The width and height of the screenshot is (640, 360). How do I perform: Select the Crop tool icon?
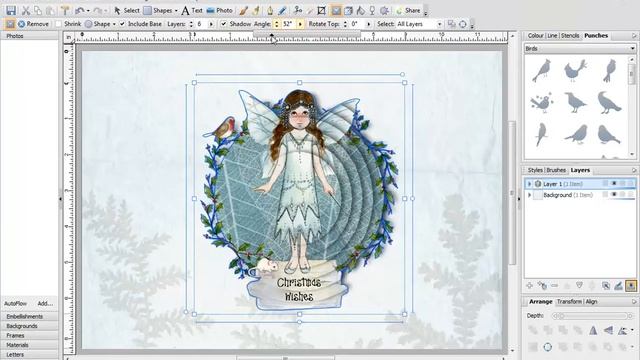click(x=322, y=11)
